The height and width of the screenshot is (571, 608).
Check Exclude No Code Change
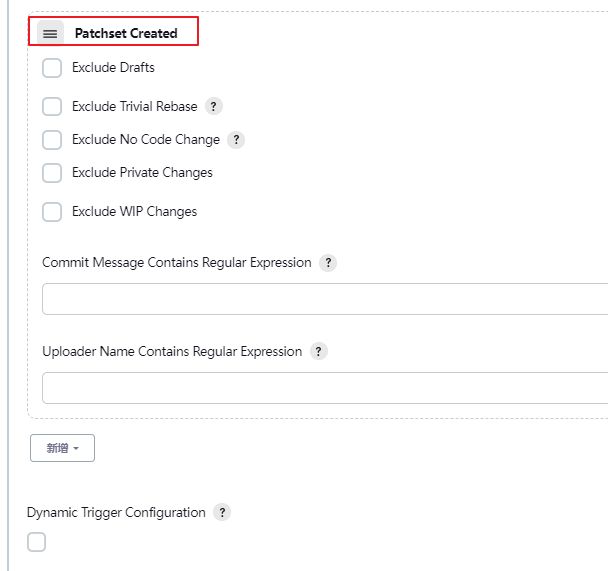(52, 140)
